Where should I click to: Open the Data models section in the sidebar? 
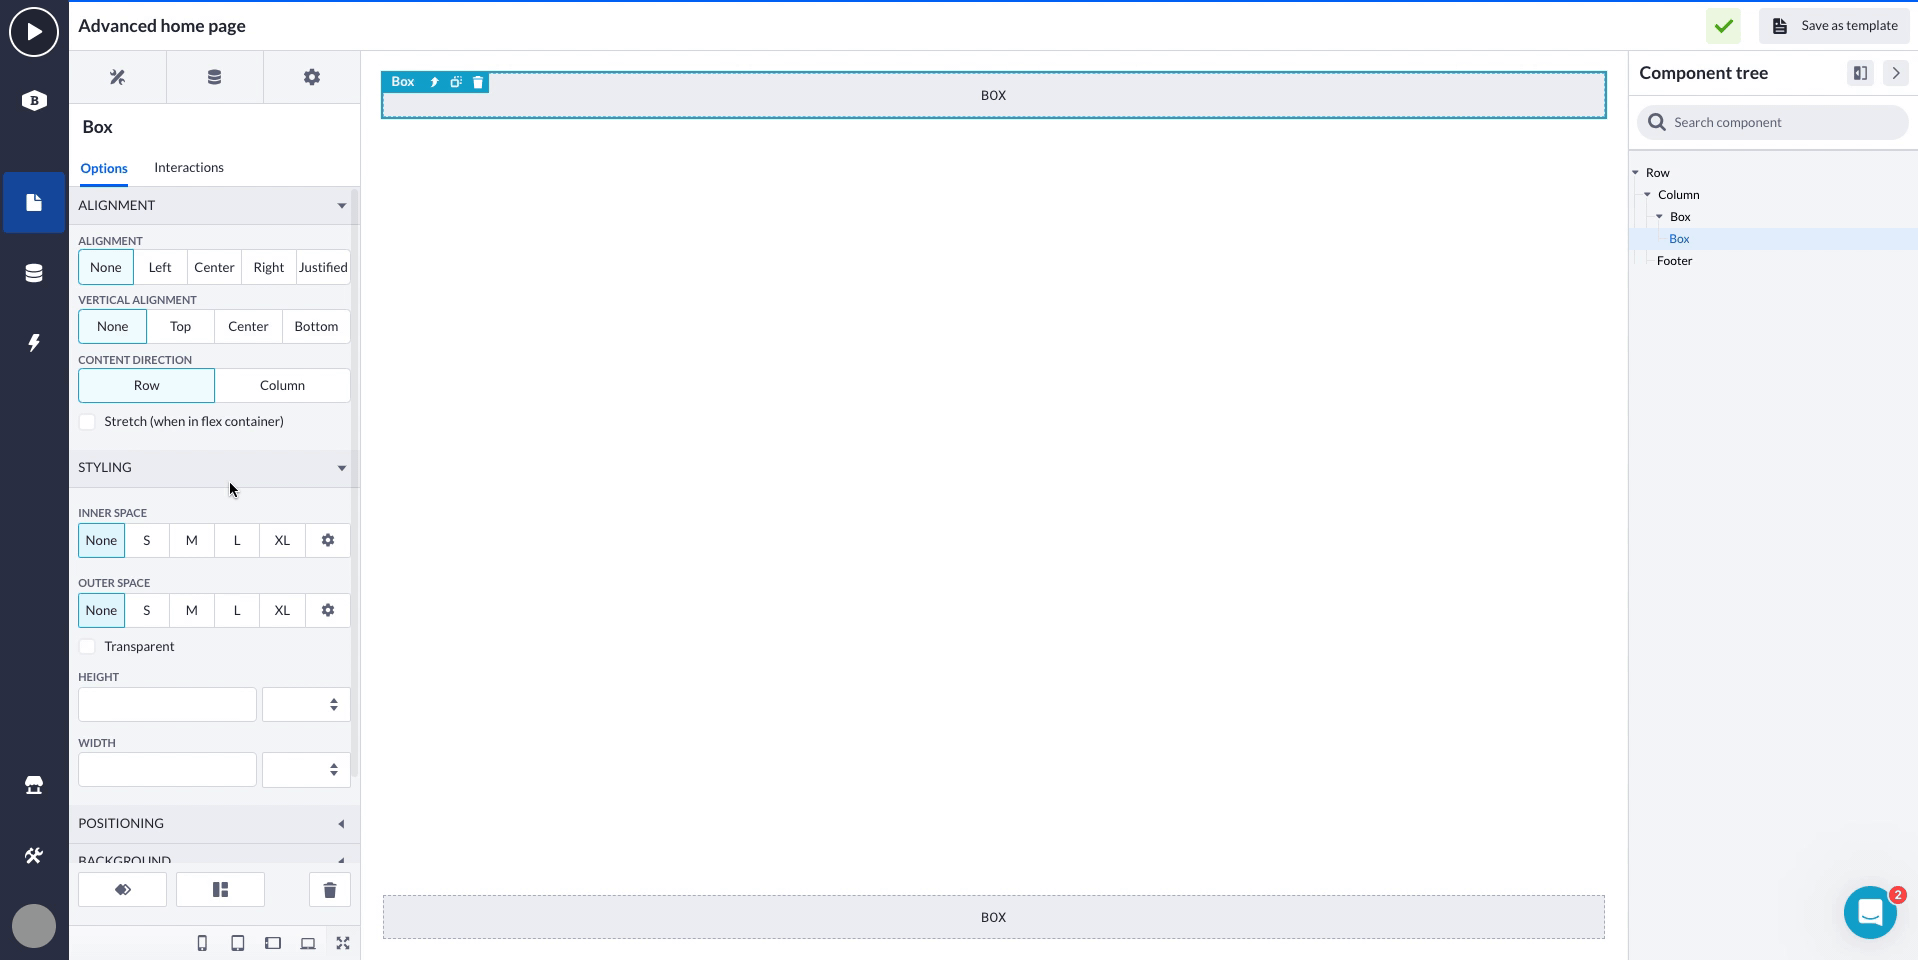34,273
